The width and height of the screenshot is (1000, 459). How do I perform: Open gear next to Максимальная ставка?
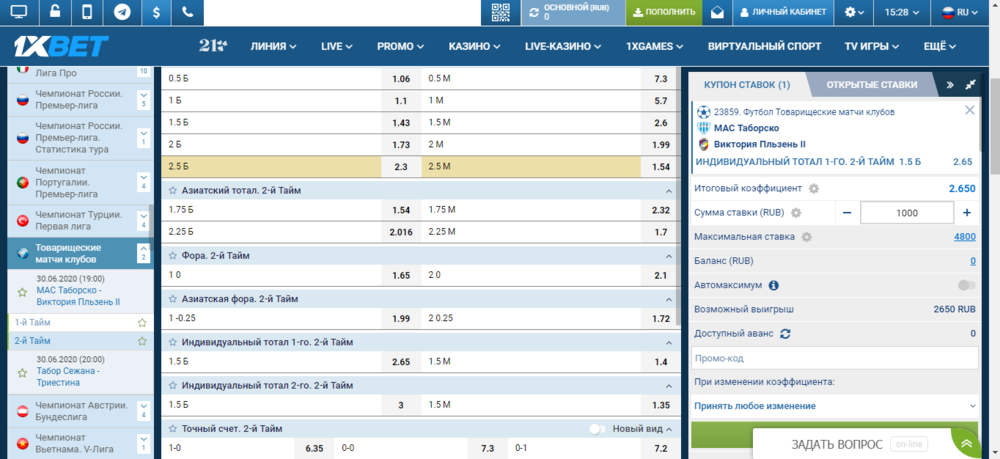807,237
